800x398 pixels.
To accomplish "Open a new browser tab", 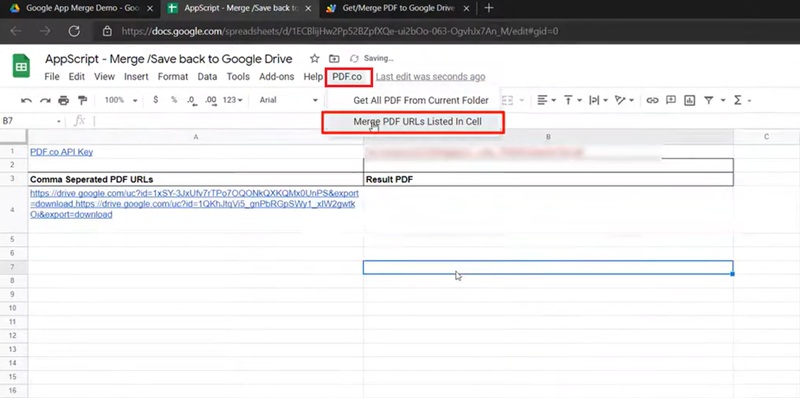I will coord(489,8).
